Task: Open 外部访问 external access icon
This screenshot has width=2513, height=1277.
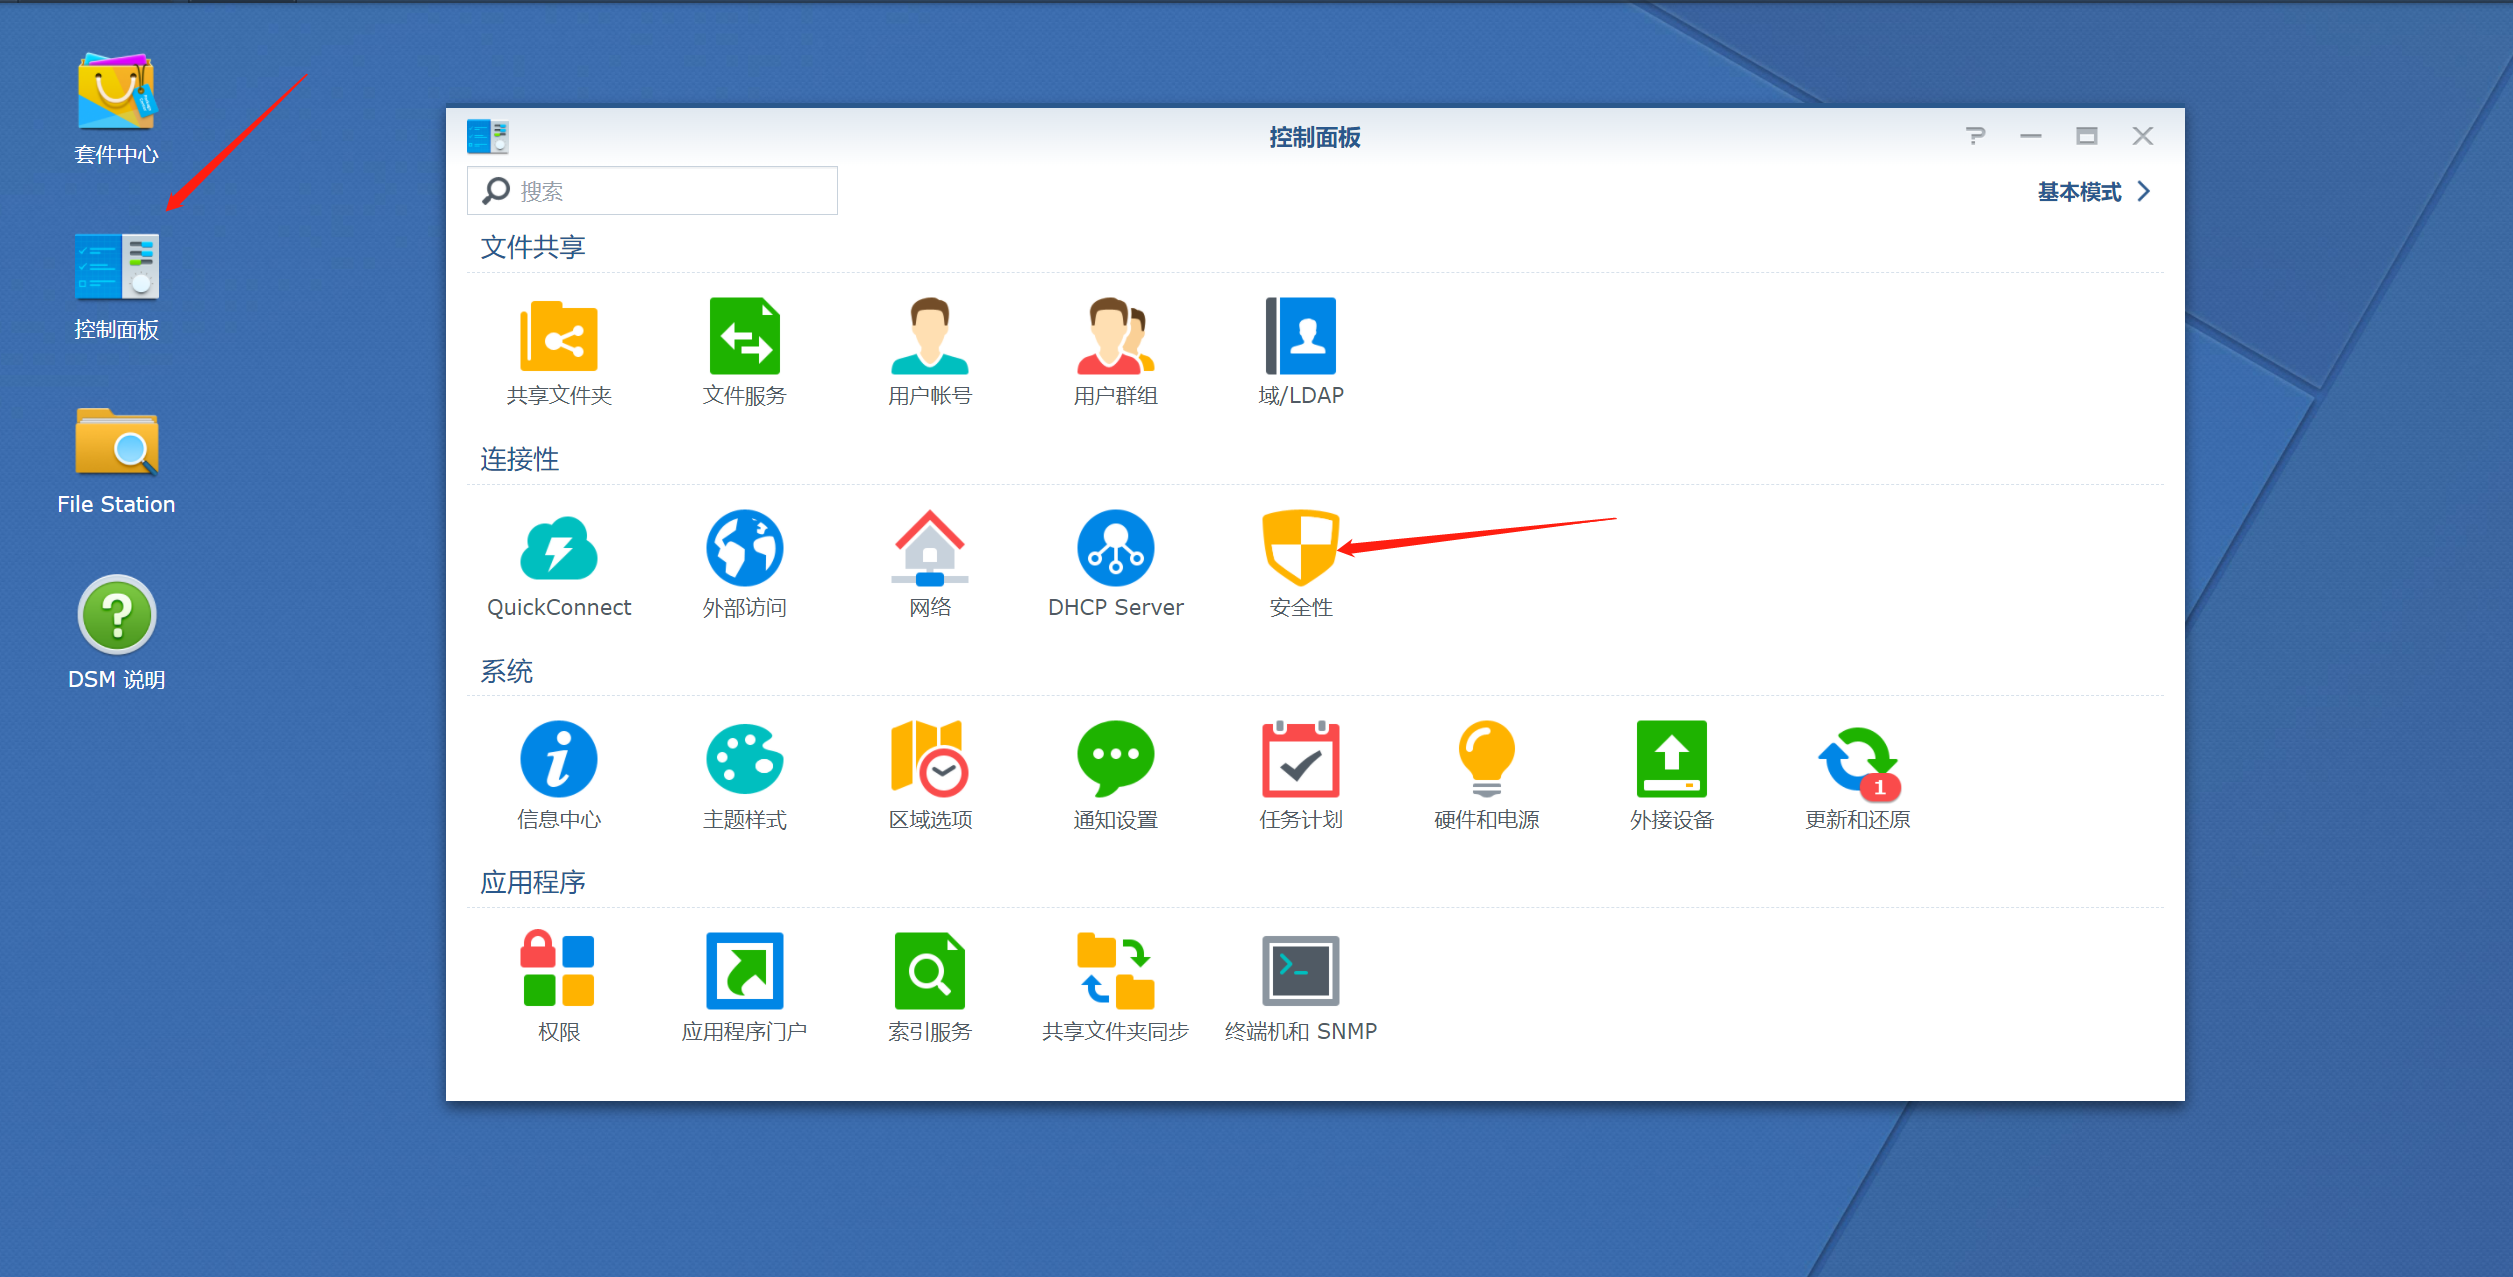Action: click(x=743, y=548)
